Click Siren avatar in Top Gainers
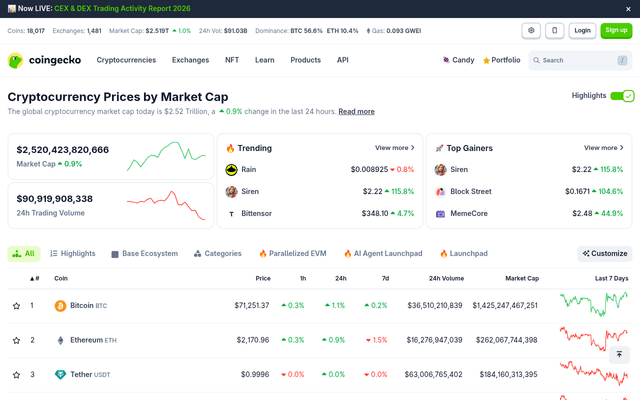The width and height of the screenshot is (640, 400). pos(440,170)
